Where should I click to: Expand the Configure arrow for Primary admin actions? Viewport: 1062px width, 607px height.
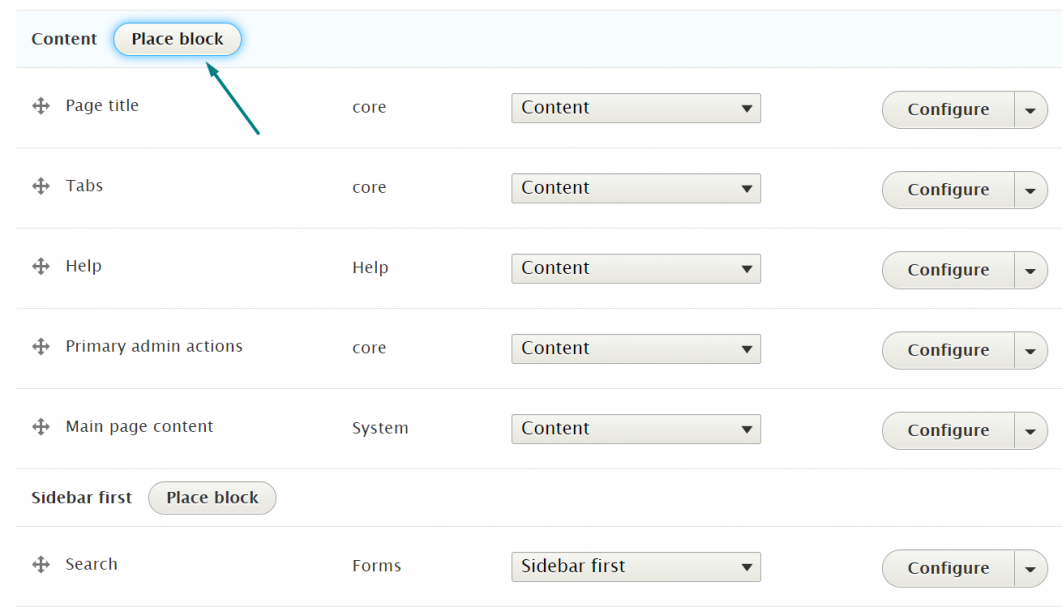[x=1031, y=350]
